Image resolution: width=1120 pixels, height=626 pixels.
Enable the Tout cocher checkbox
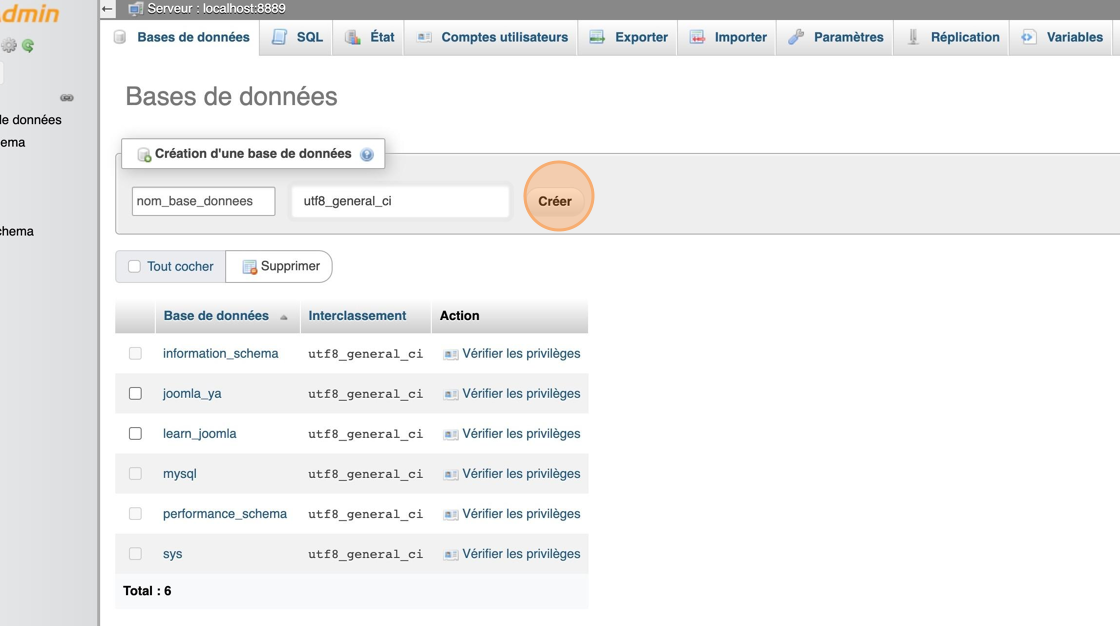point(133,266)
